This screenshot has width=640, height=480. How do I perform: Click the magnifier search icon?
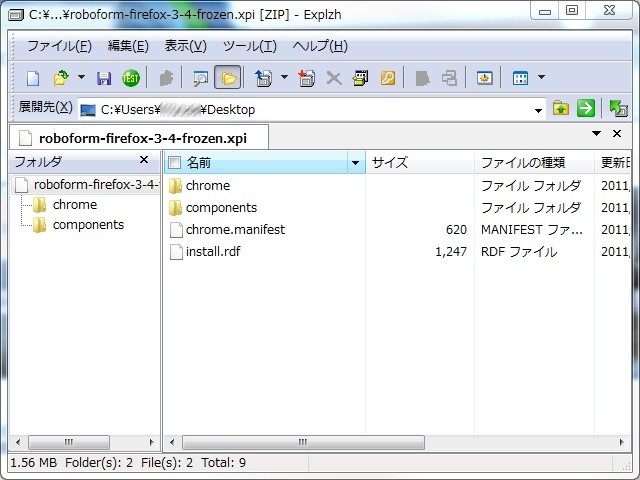pos(200,78)
